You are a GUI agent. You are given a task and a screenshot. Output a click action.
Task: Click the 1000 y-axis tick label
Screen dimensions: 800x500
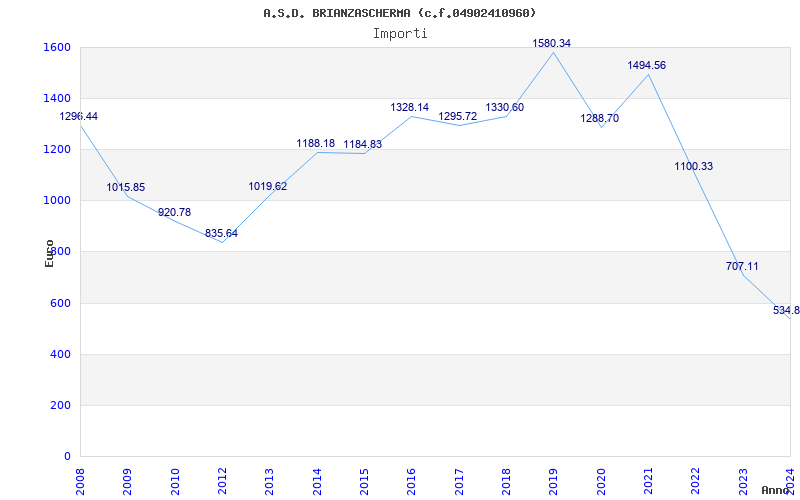57,201
